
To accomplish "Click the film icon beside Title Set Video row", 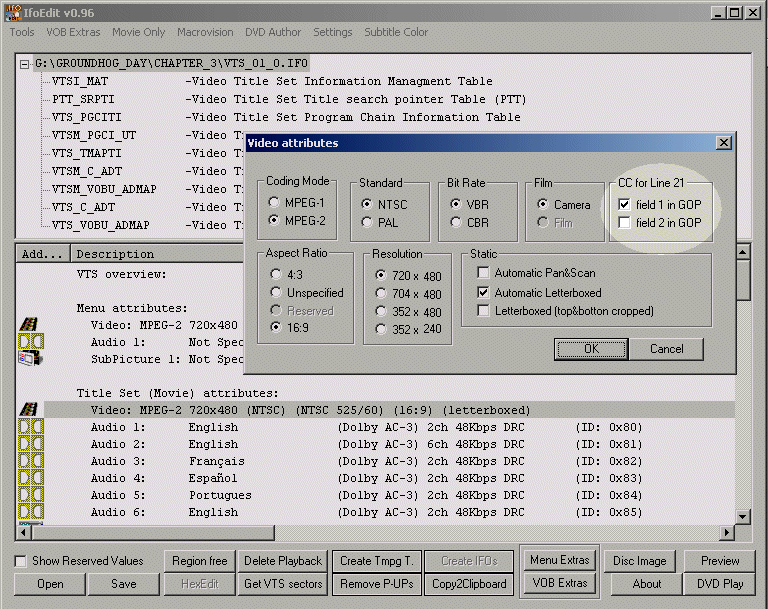I will 29,409.
